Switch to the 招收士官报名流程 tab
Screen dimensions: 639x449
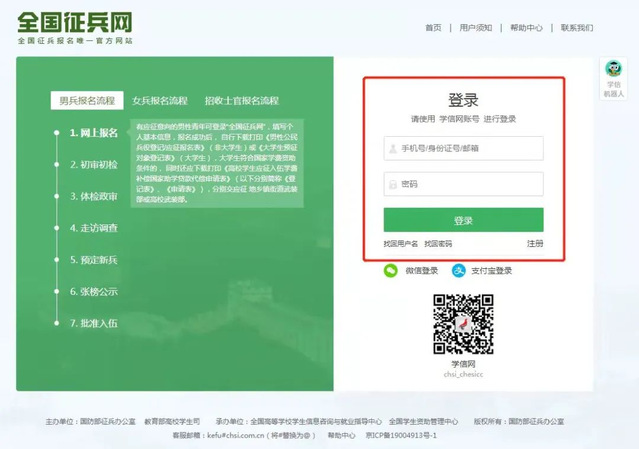coord(242,101)
